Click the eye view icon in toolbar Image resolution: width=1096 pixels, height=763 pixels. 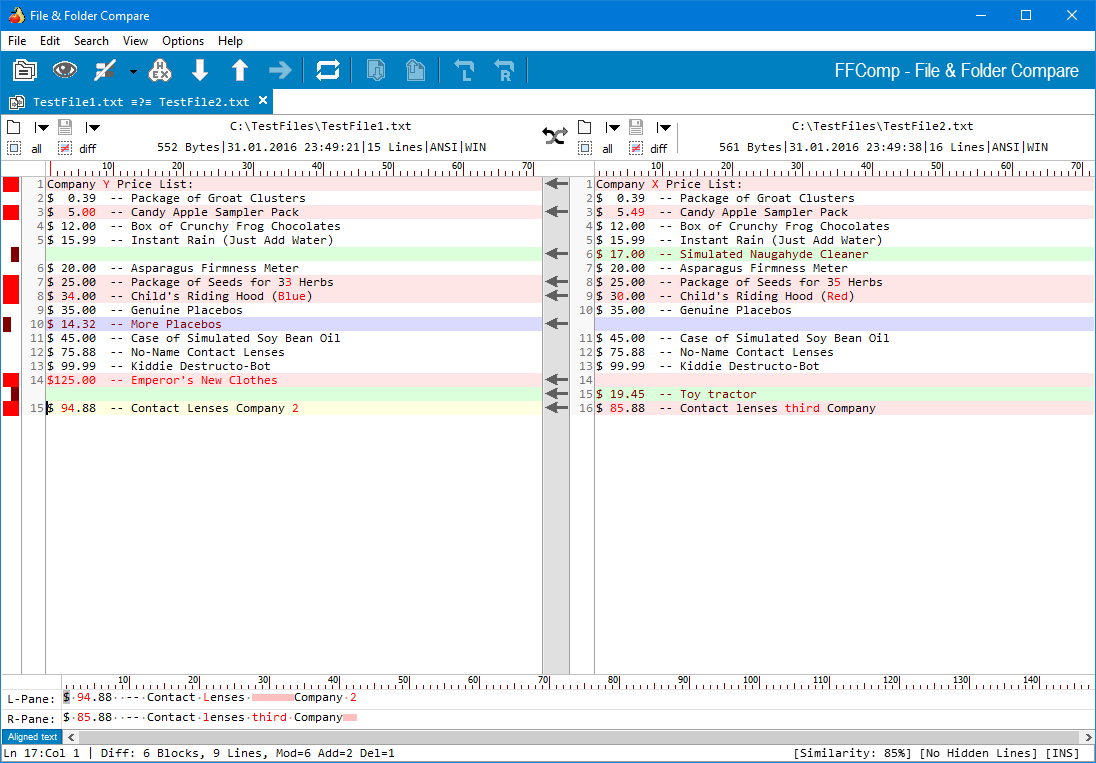[65, 70]
